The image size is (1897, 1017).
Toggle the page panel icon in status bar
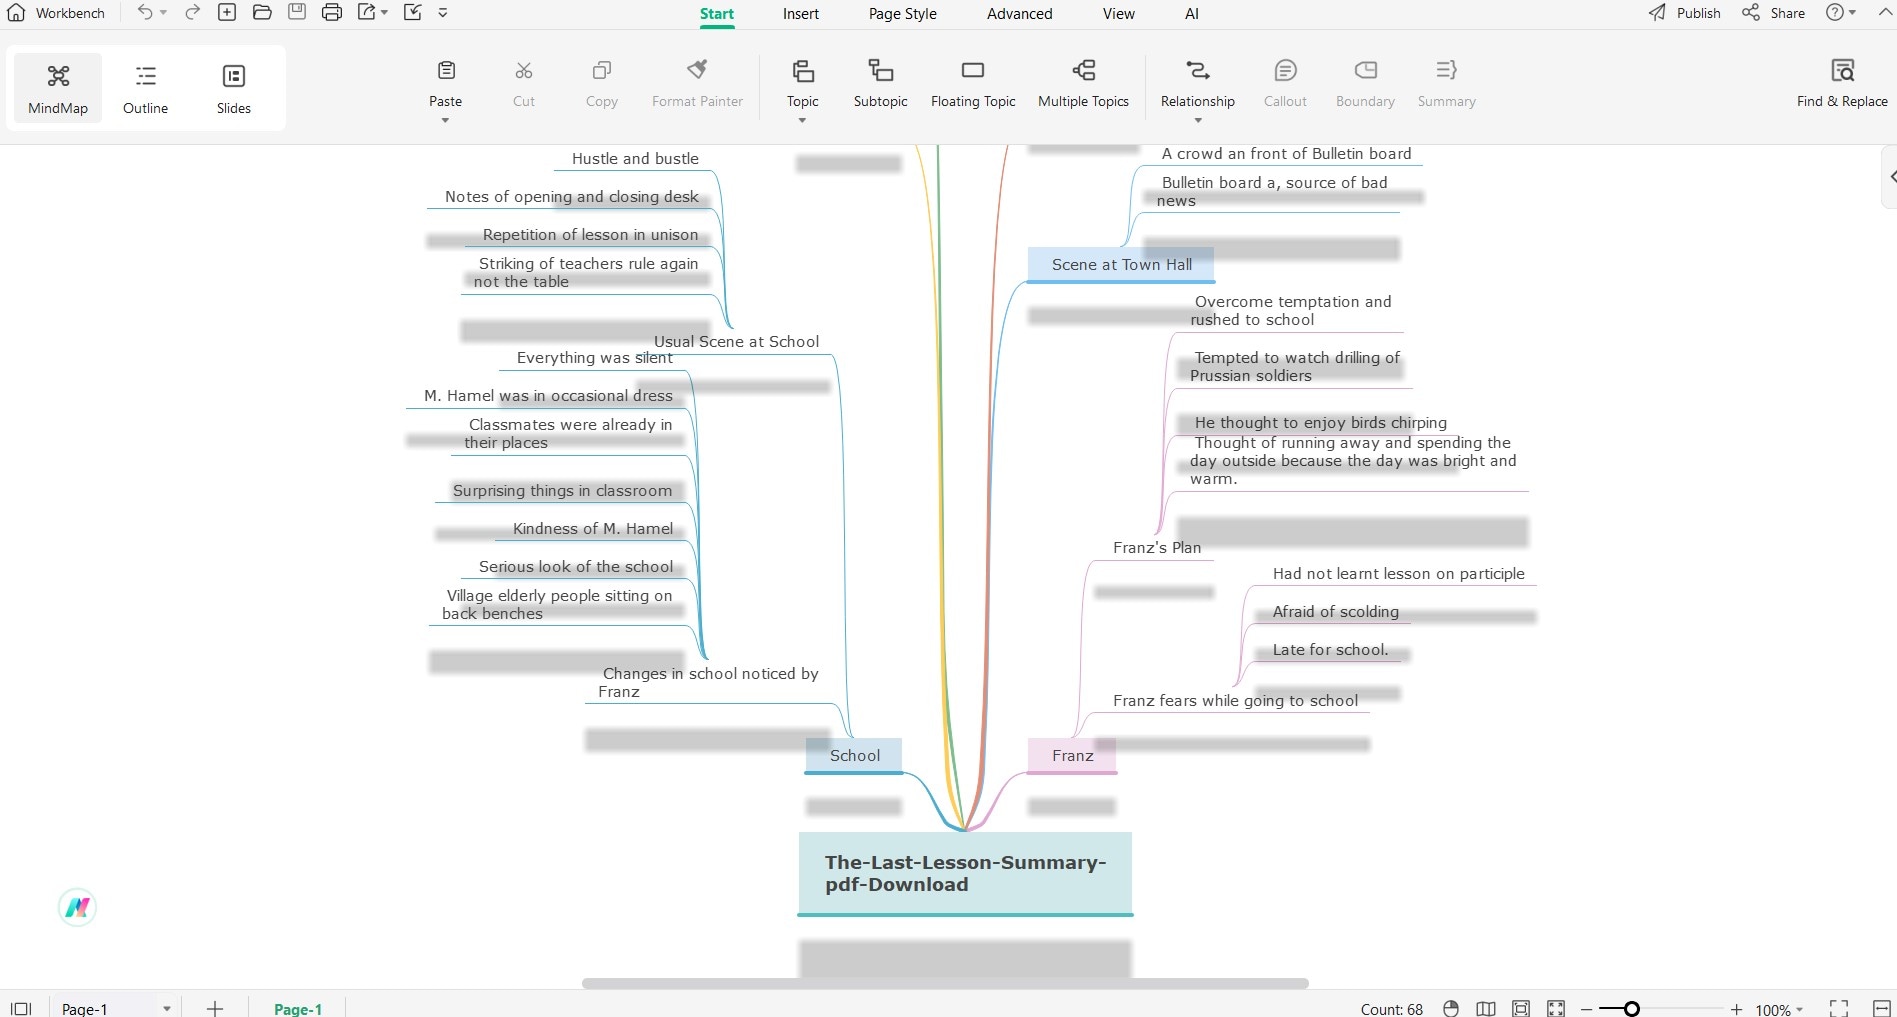coord(21,1008)
